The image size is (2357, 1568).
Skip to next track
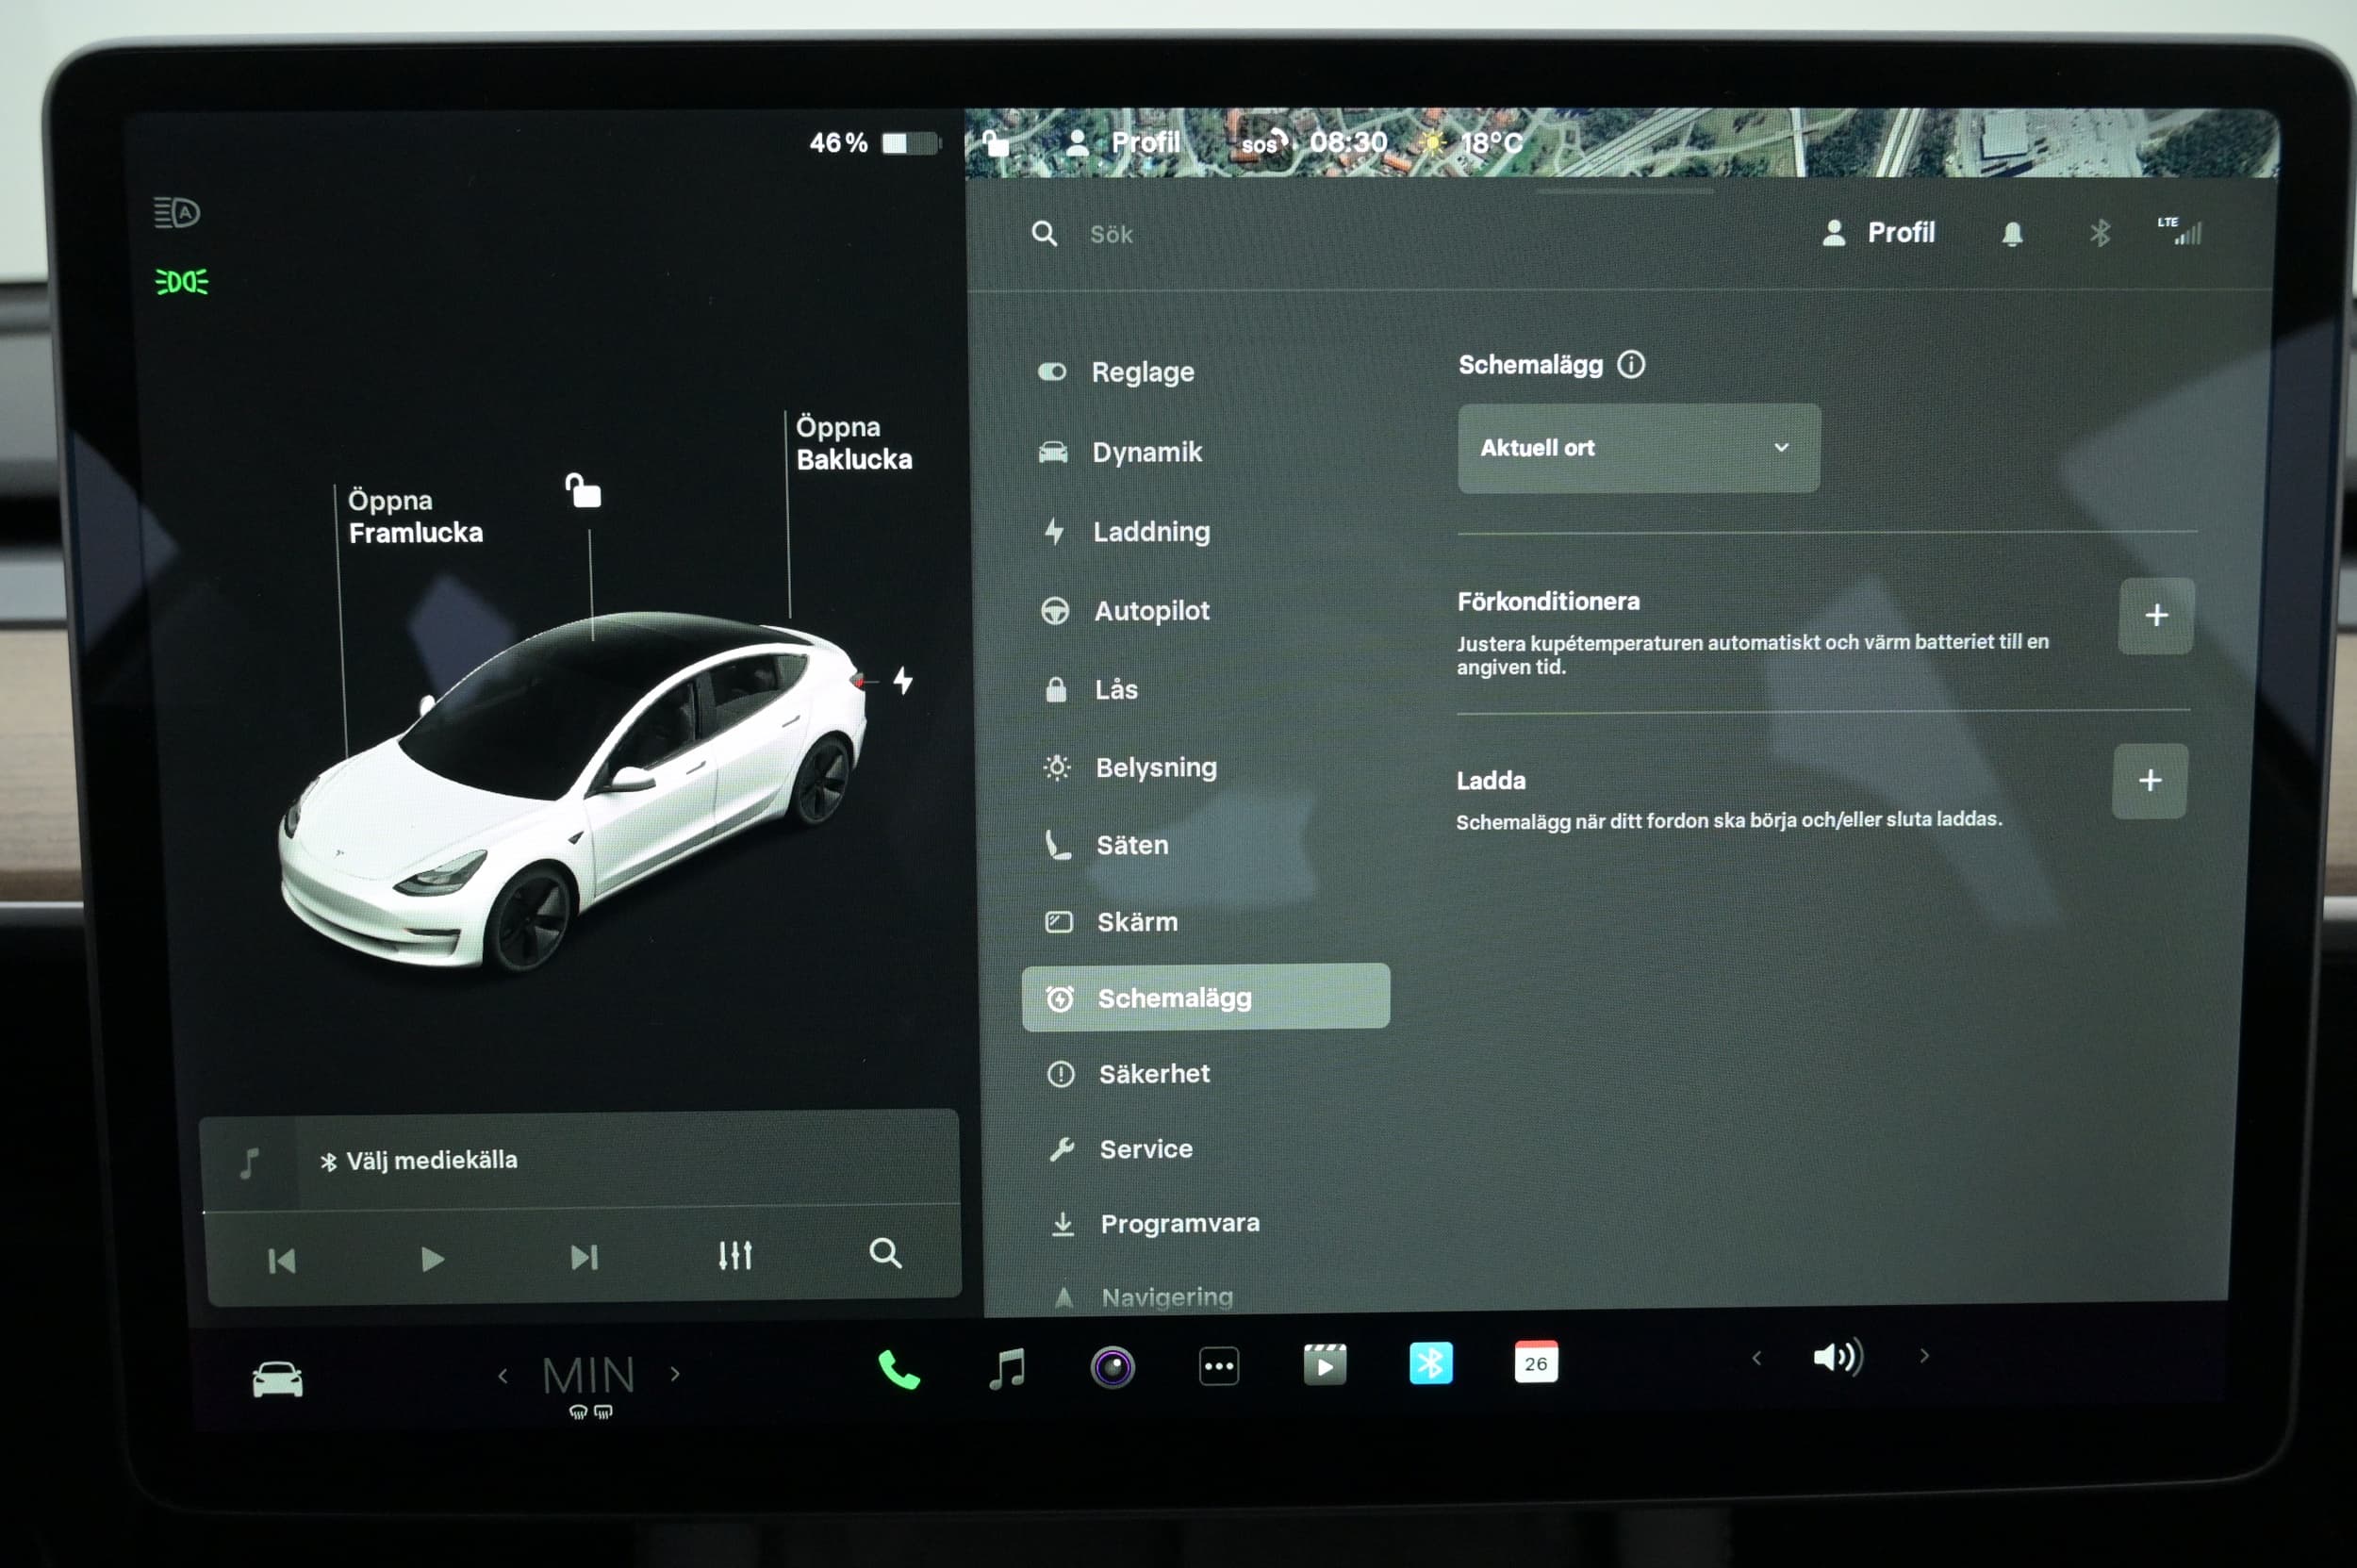point(584,1257)
